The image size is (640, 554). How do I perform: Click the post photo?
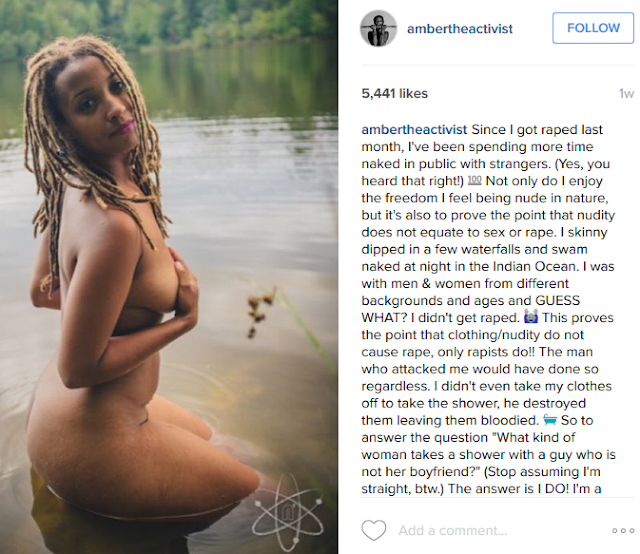[x=169, y=277]
